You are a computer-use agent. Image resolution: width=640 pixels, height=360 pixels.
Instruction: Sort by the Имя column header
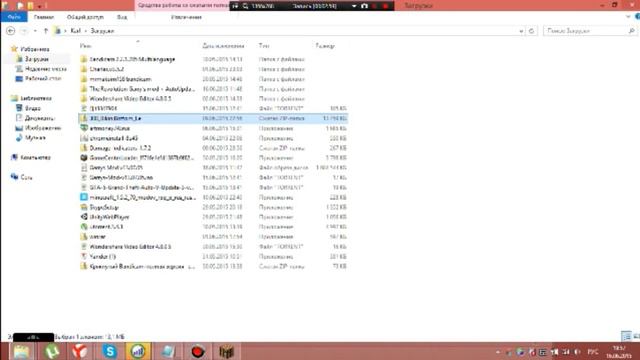tap(85, 46)
